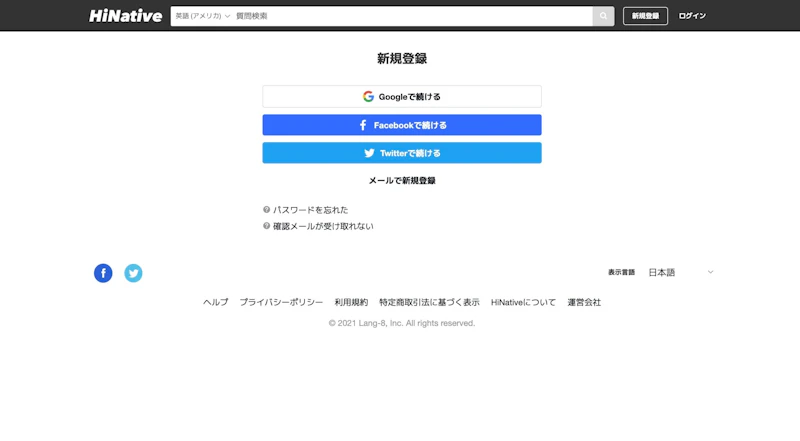Open 利用規約 footer link
This screenshot has width=800, height=441.
point(351,302)
